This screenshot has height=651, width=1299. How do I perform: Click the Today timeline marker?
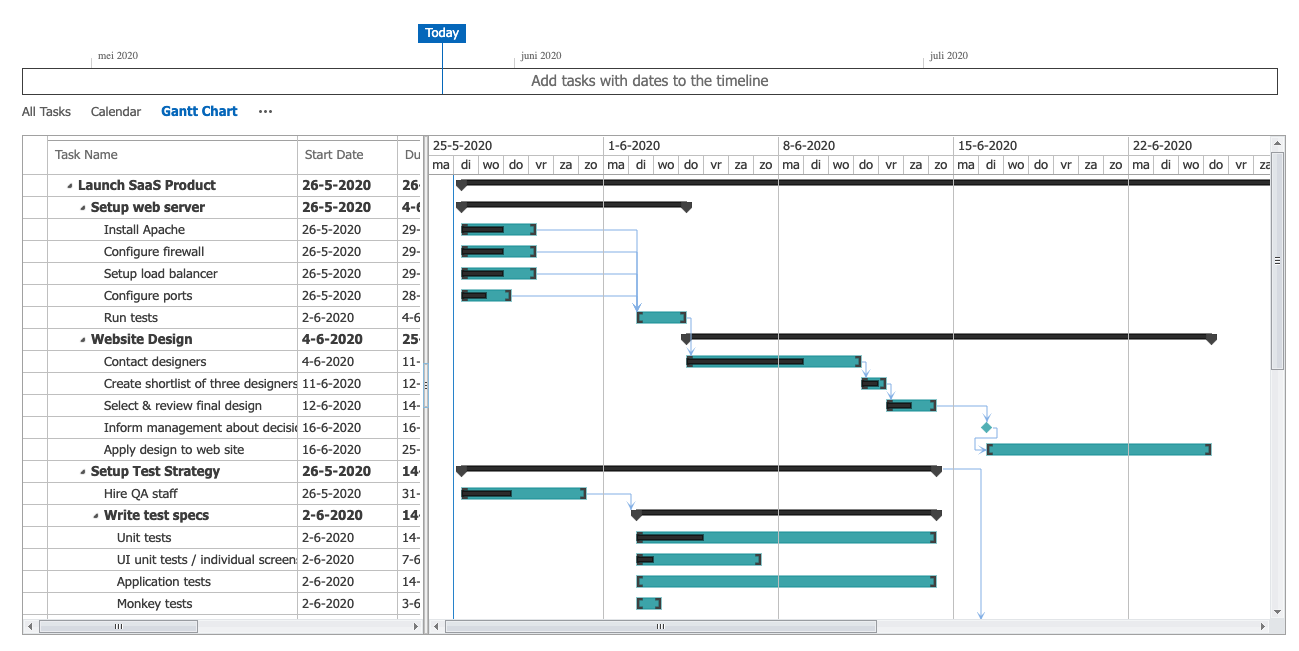pyautogui.click(x=442, y=33)
